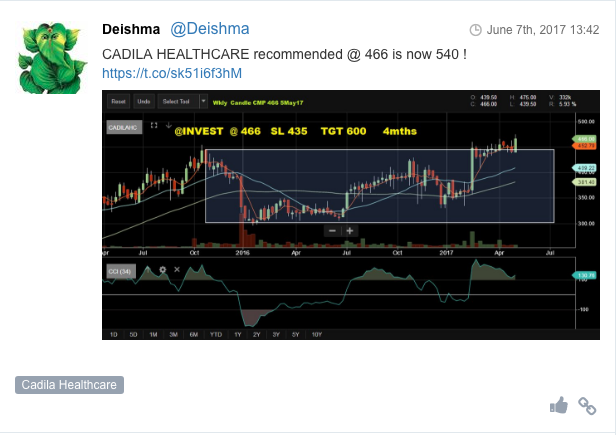Select the 3M time range

[x=173, y=334]
